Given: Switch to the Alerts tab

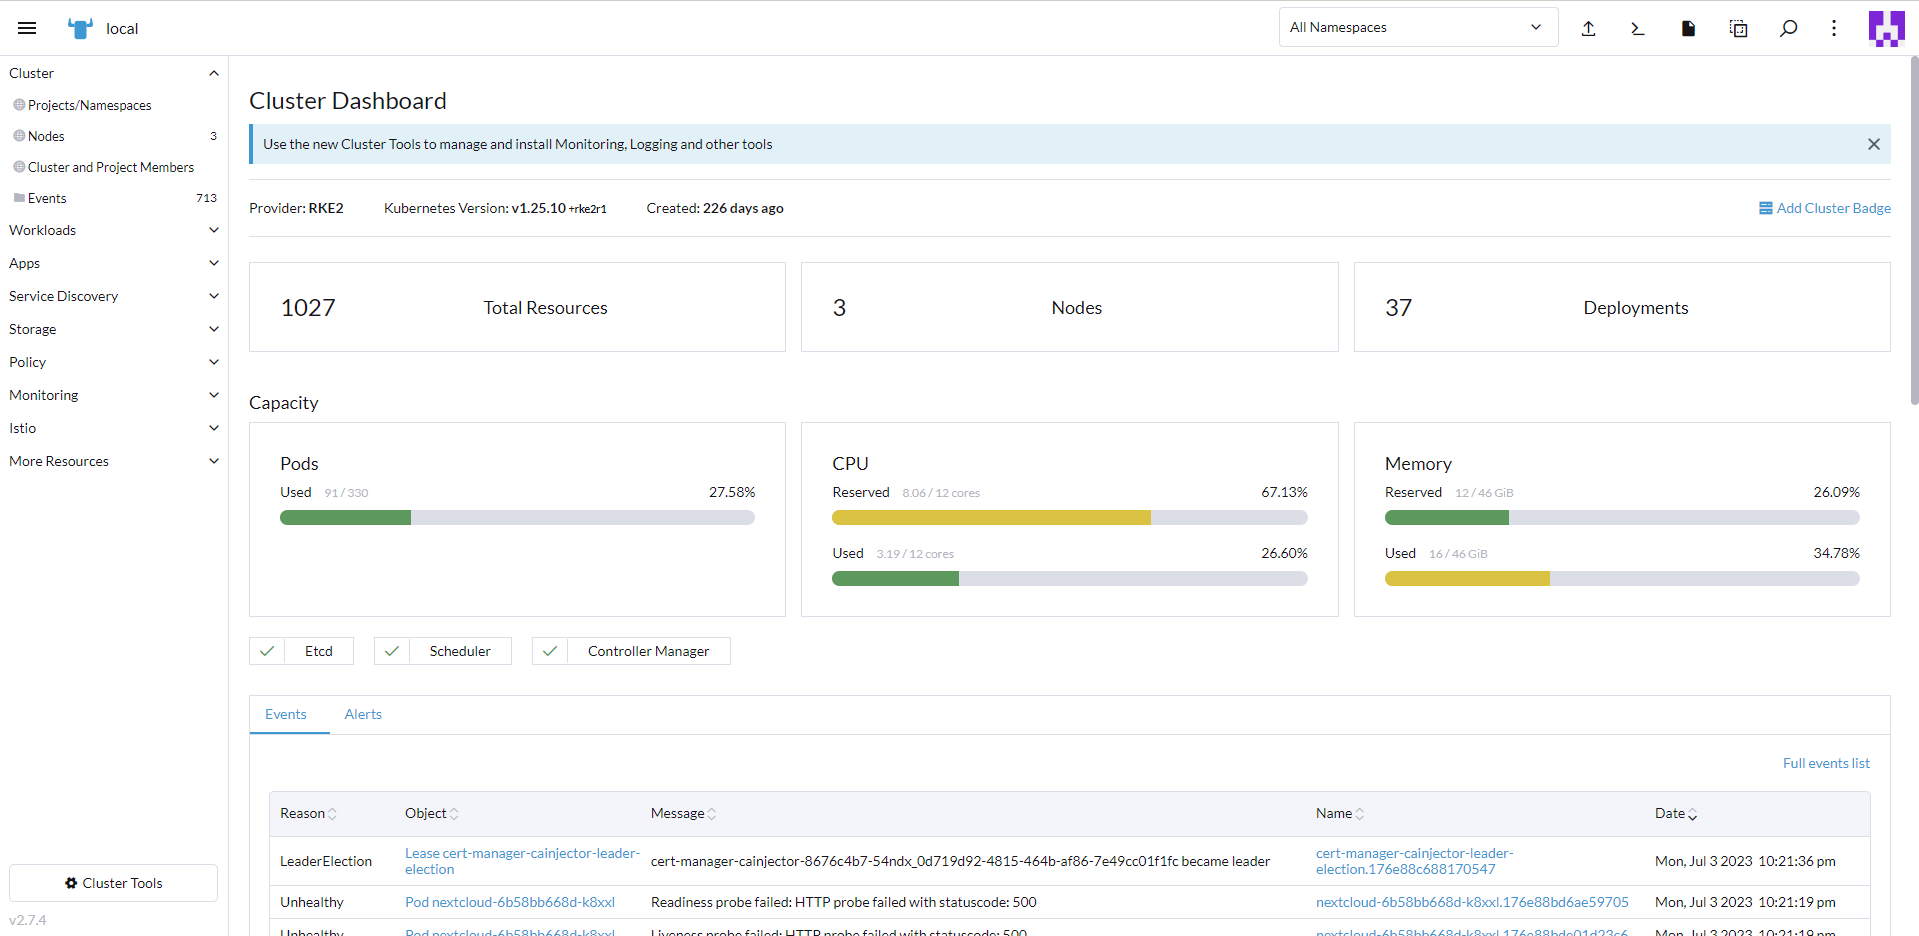Looking at the screenshot, I should pyautogui.click(x=363, y=714).
